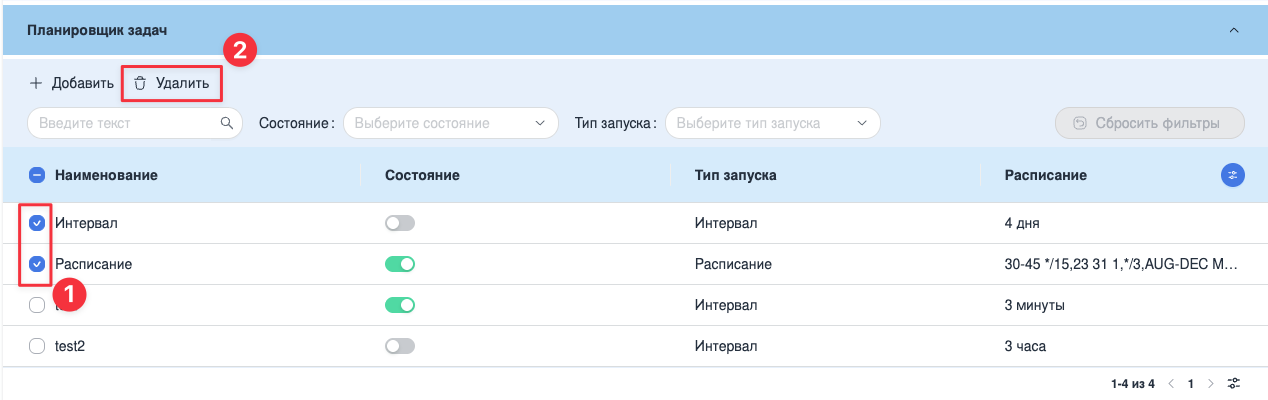The height and width of the screenshot is (400, 1268).
Task: Click the plus icon next to Добавить
Action: click(x=36, y=83)
